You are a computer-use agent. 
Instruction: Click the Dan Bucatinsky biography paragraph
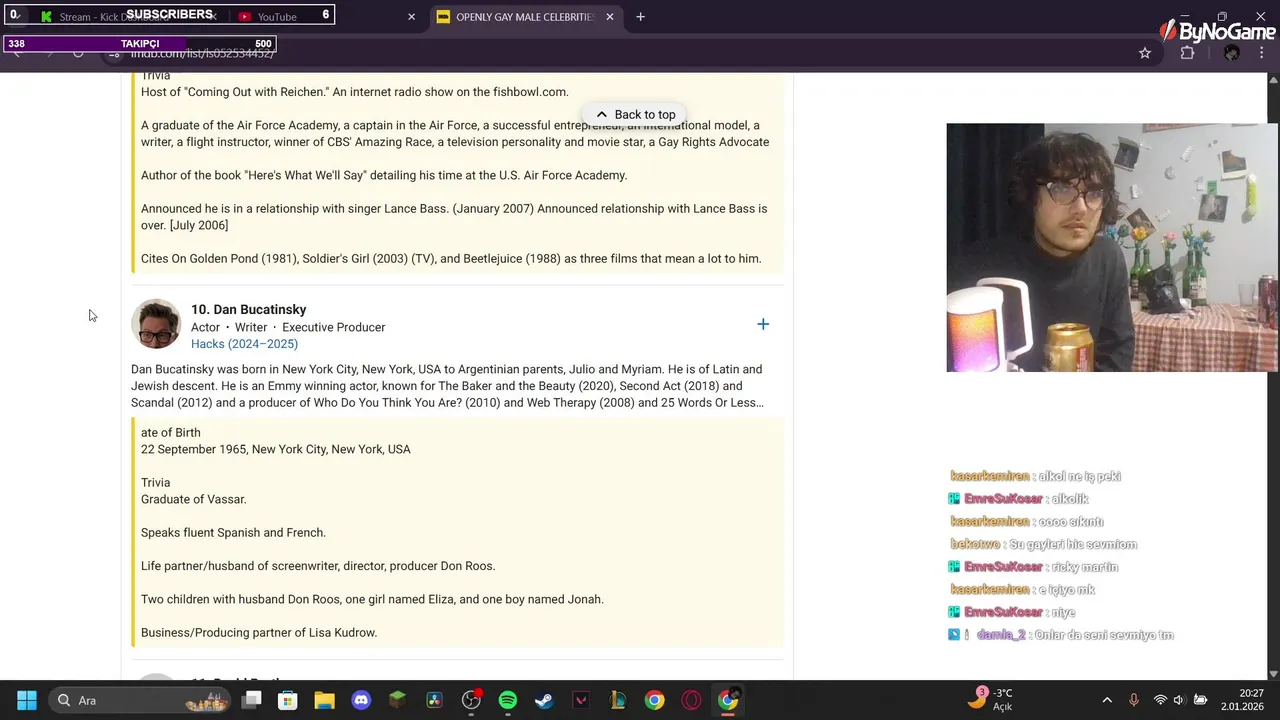[447, 386]
